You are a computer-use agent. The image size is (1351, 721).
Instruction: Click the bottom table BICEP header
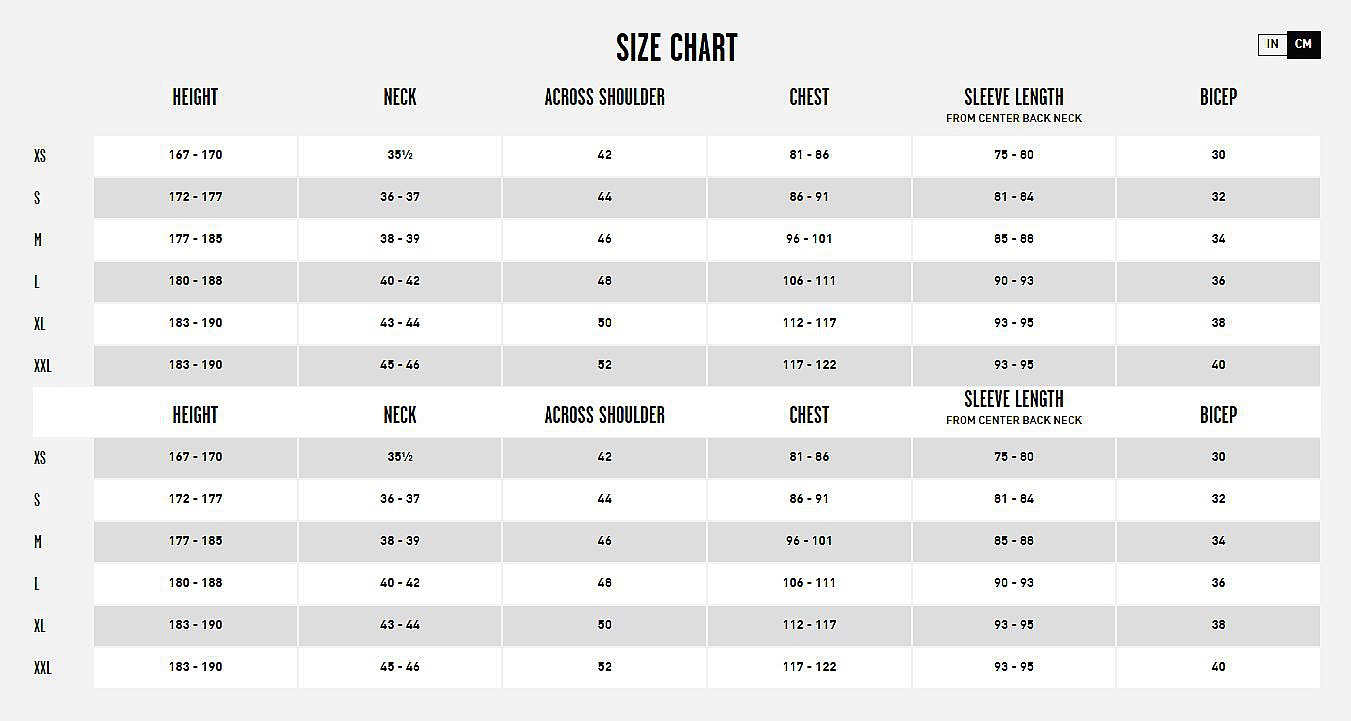[1218, 415]
